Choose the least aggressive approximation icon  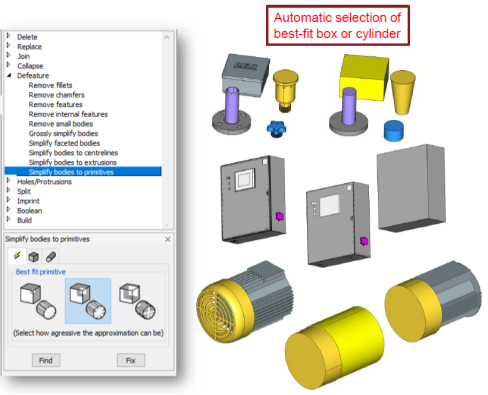(x=38, y=301)
